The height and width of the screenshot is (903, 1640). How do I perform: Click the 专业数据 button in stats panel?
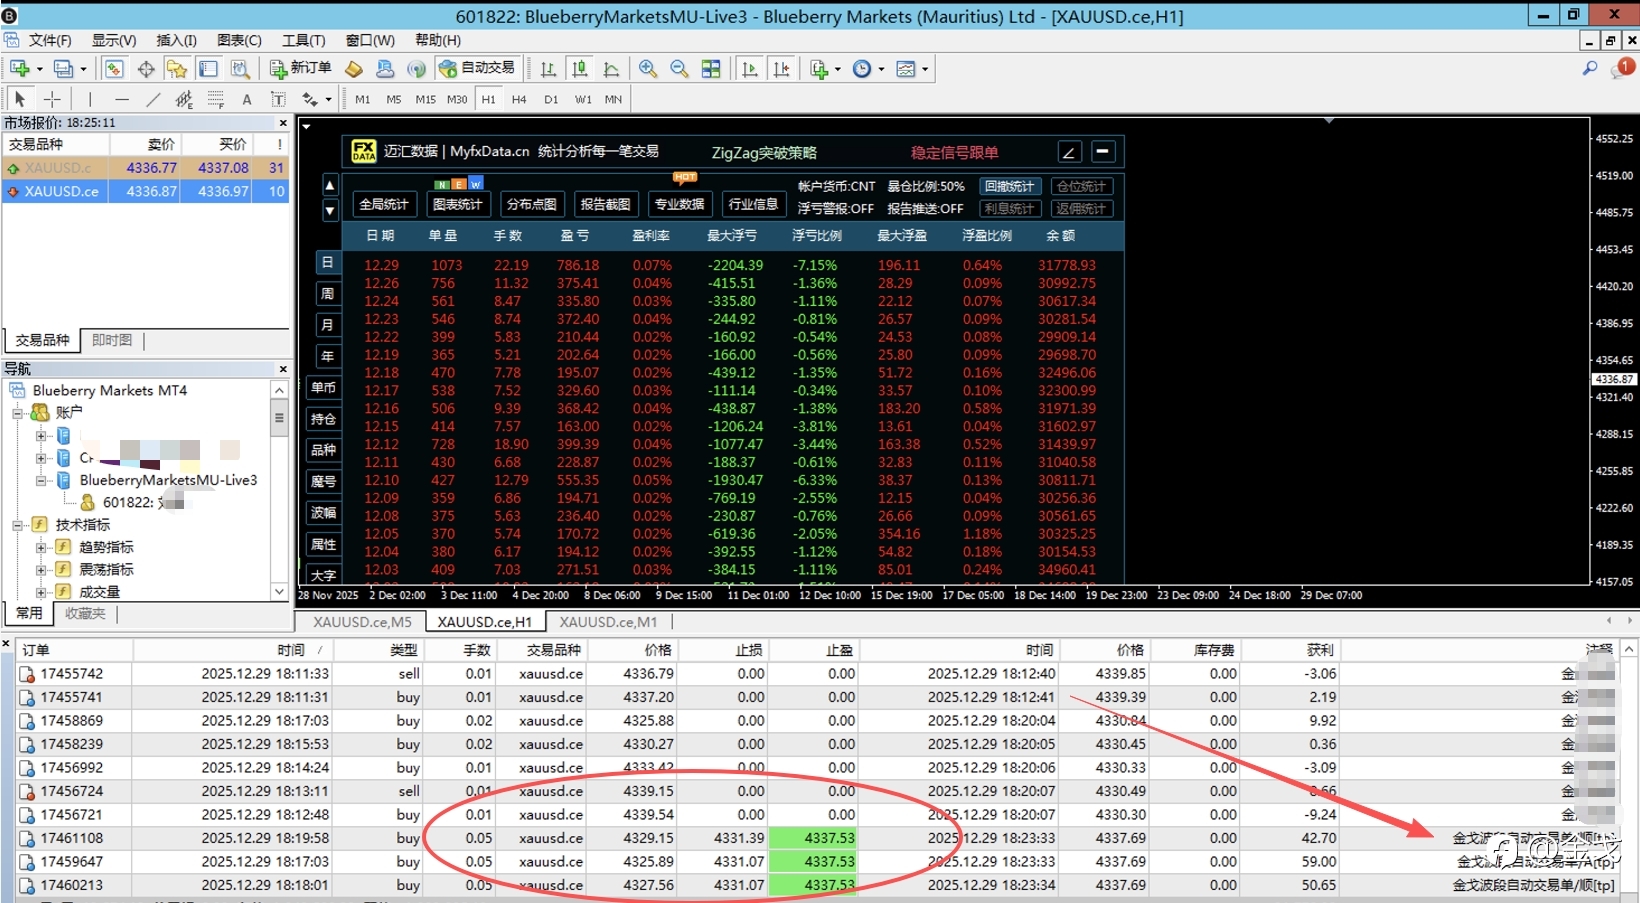coord(679,204)
